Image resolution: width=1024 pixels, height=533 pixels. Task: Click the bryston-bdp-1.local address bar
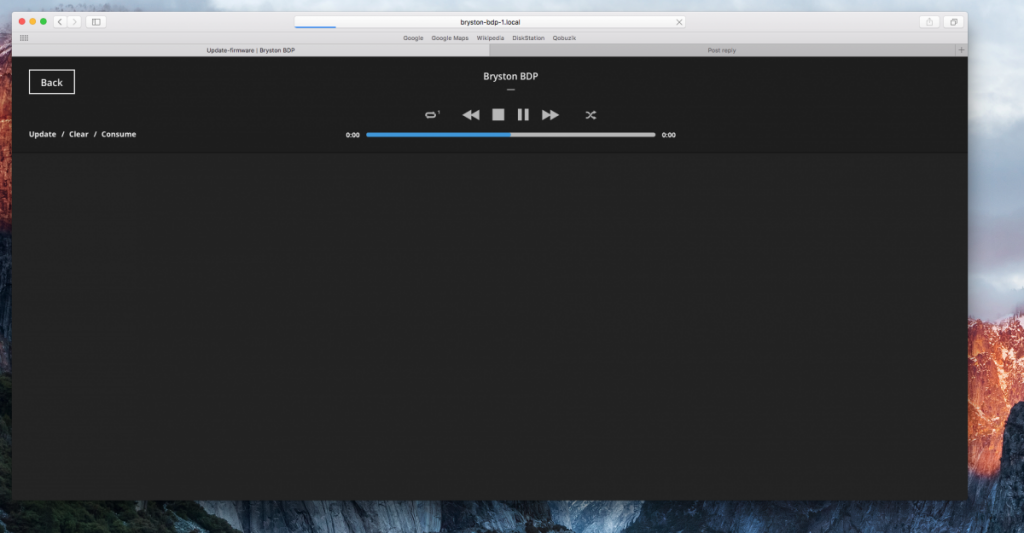[490, 22]
